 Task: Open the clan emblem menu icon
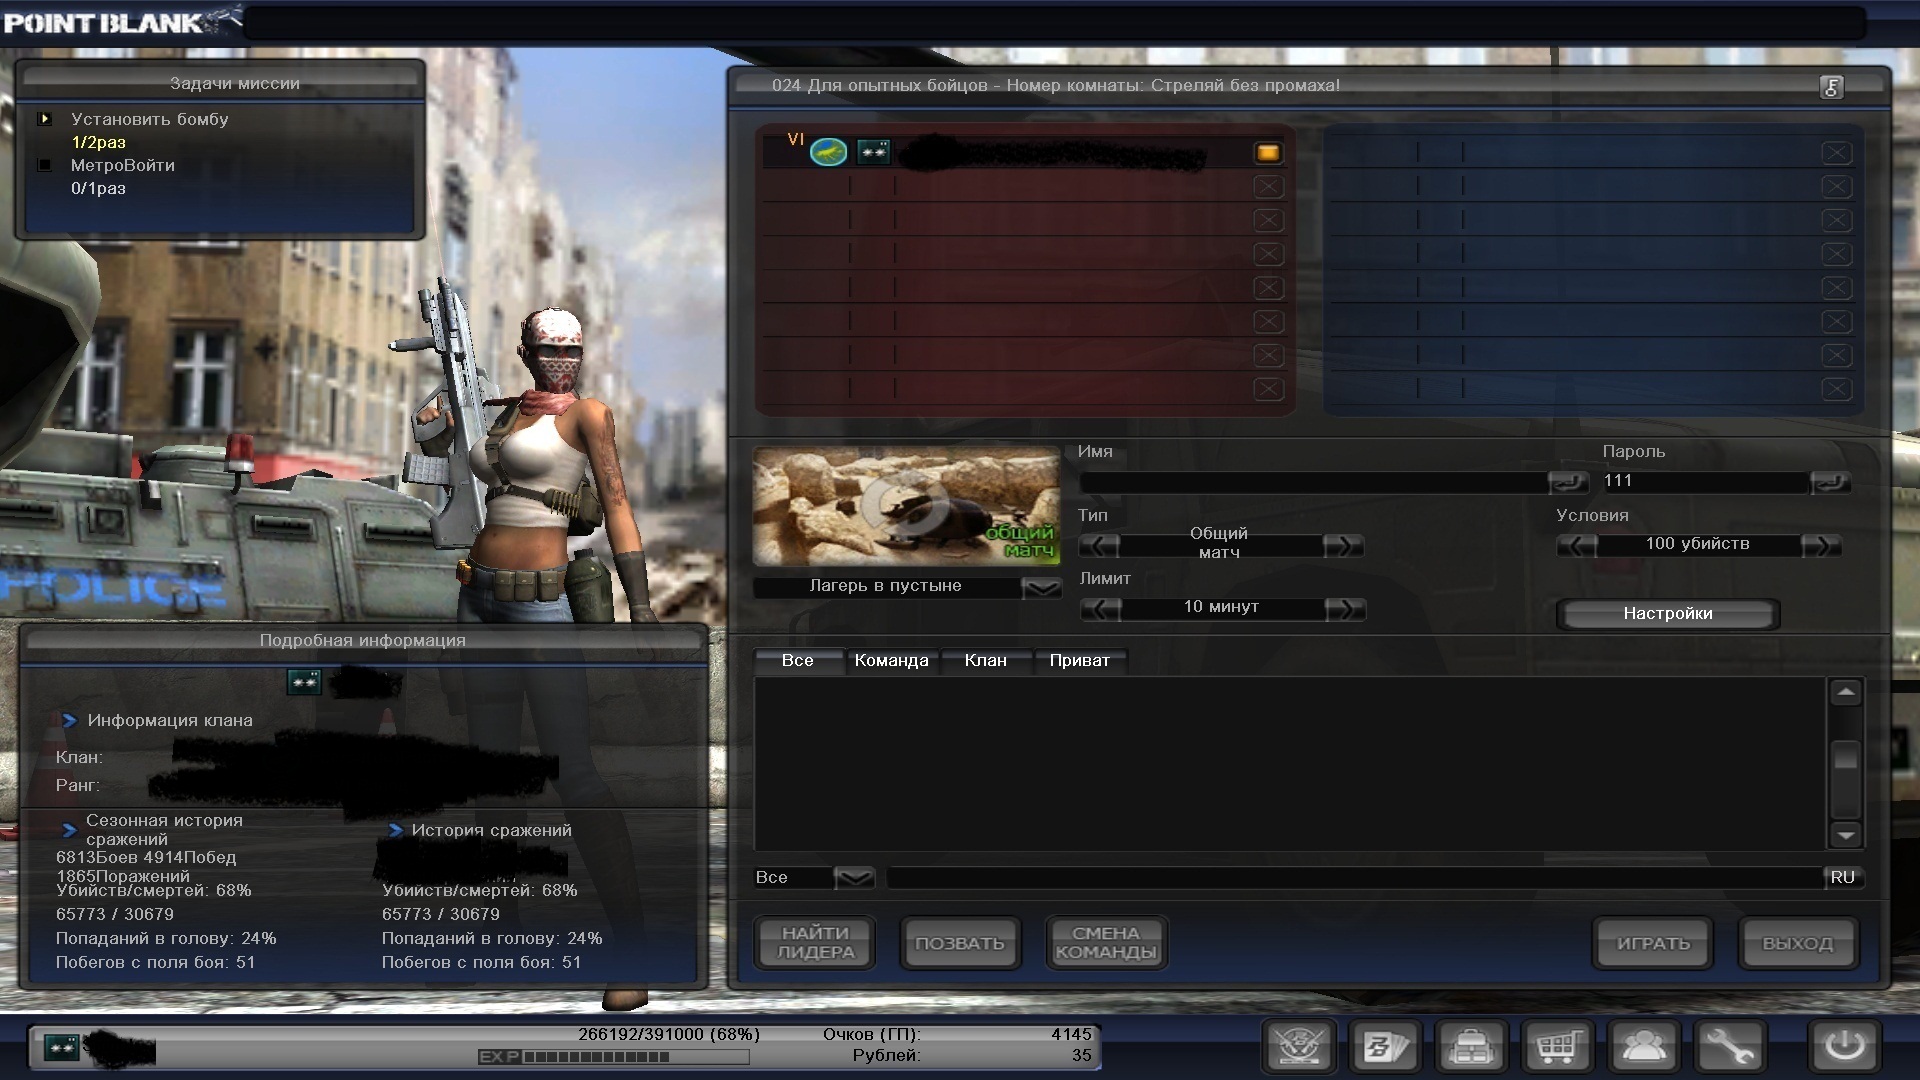point(1298,1047)
